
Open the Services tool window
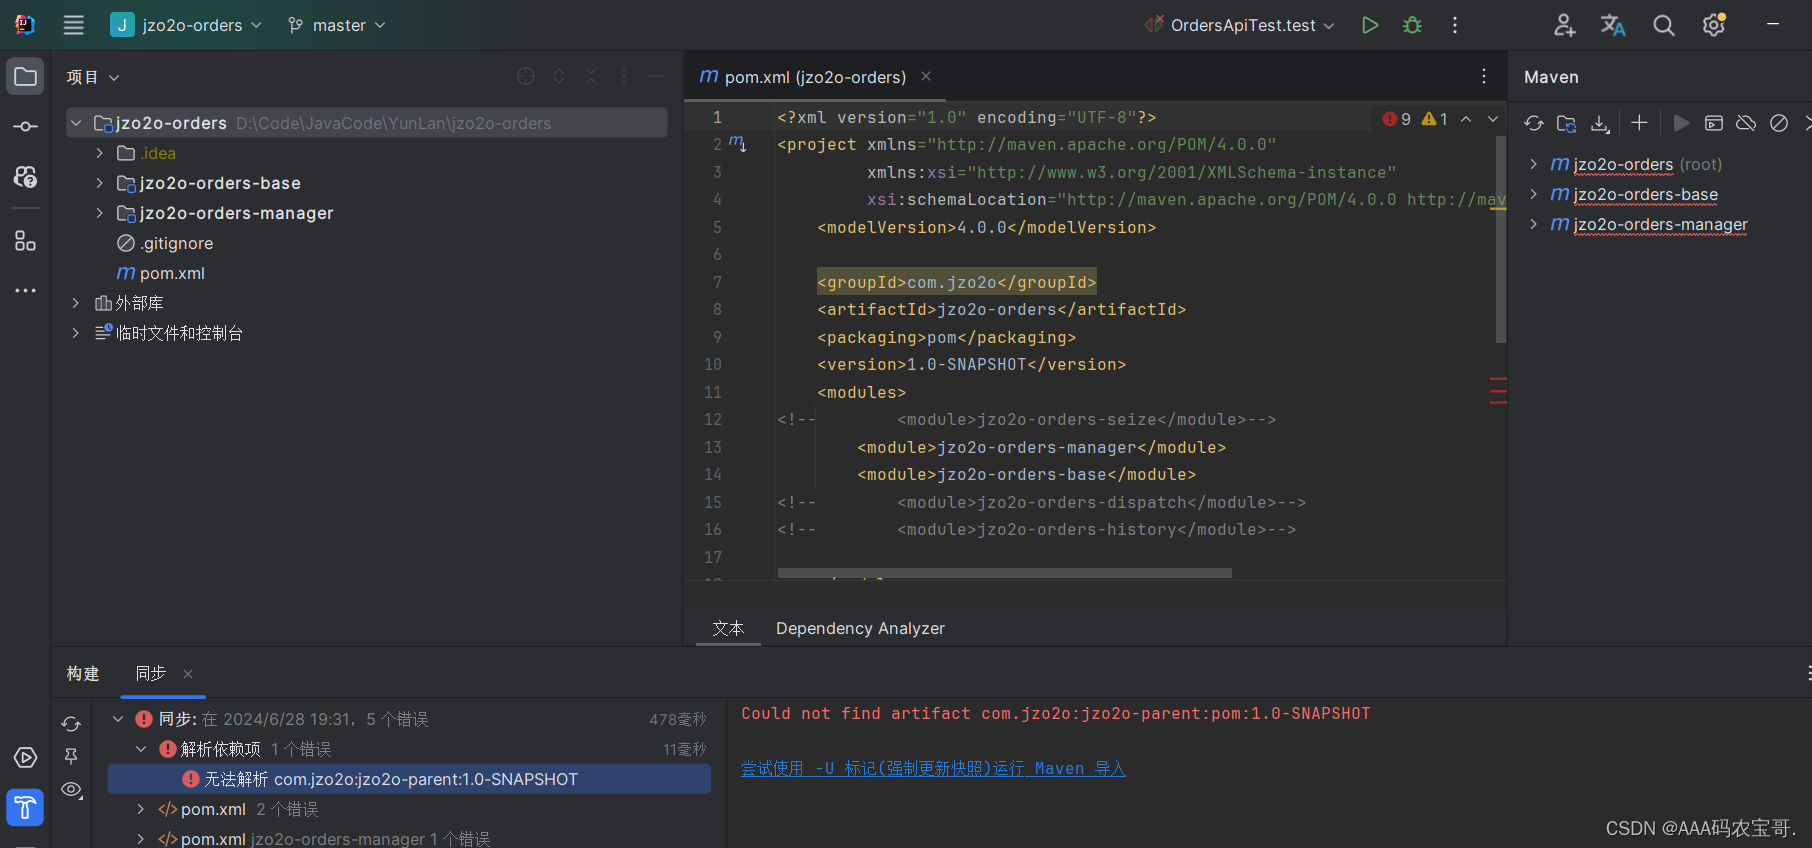(25, 758)
